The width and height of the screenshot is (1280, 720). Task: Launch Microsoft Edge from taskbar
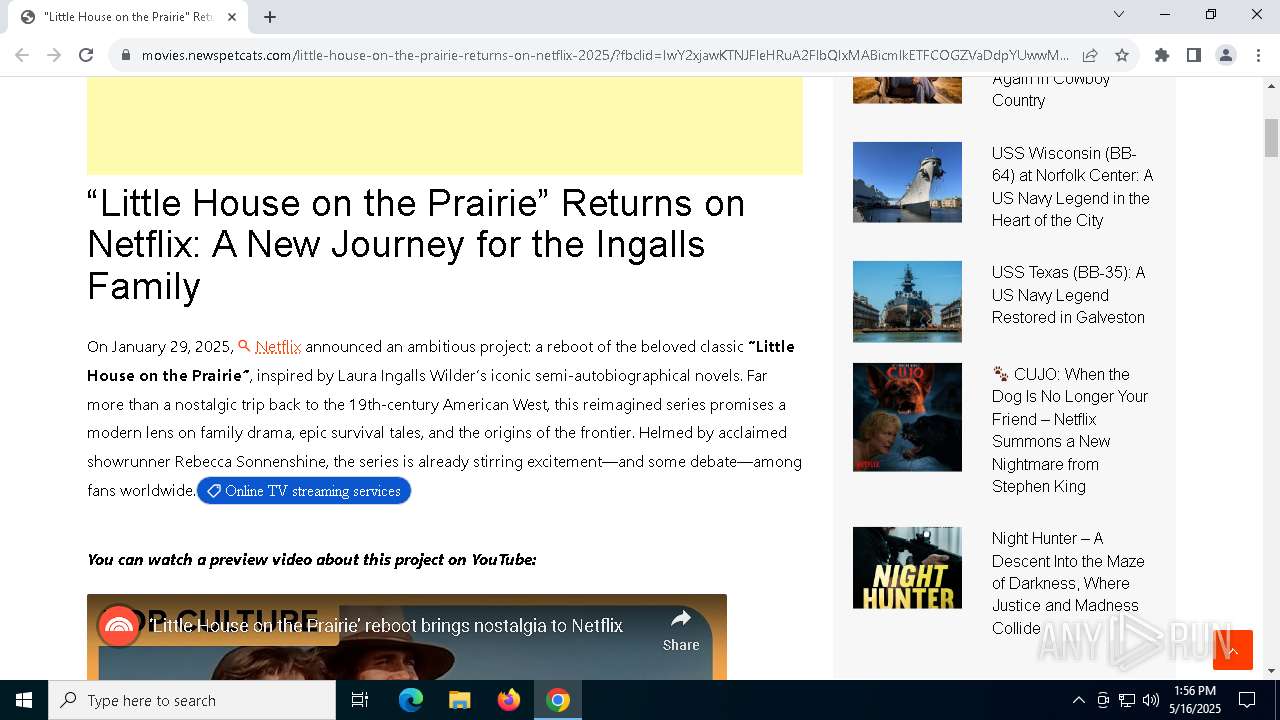pyautogui.click(x=411, y=700)
